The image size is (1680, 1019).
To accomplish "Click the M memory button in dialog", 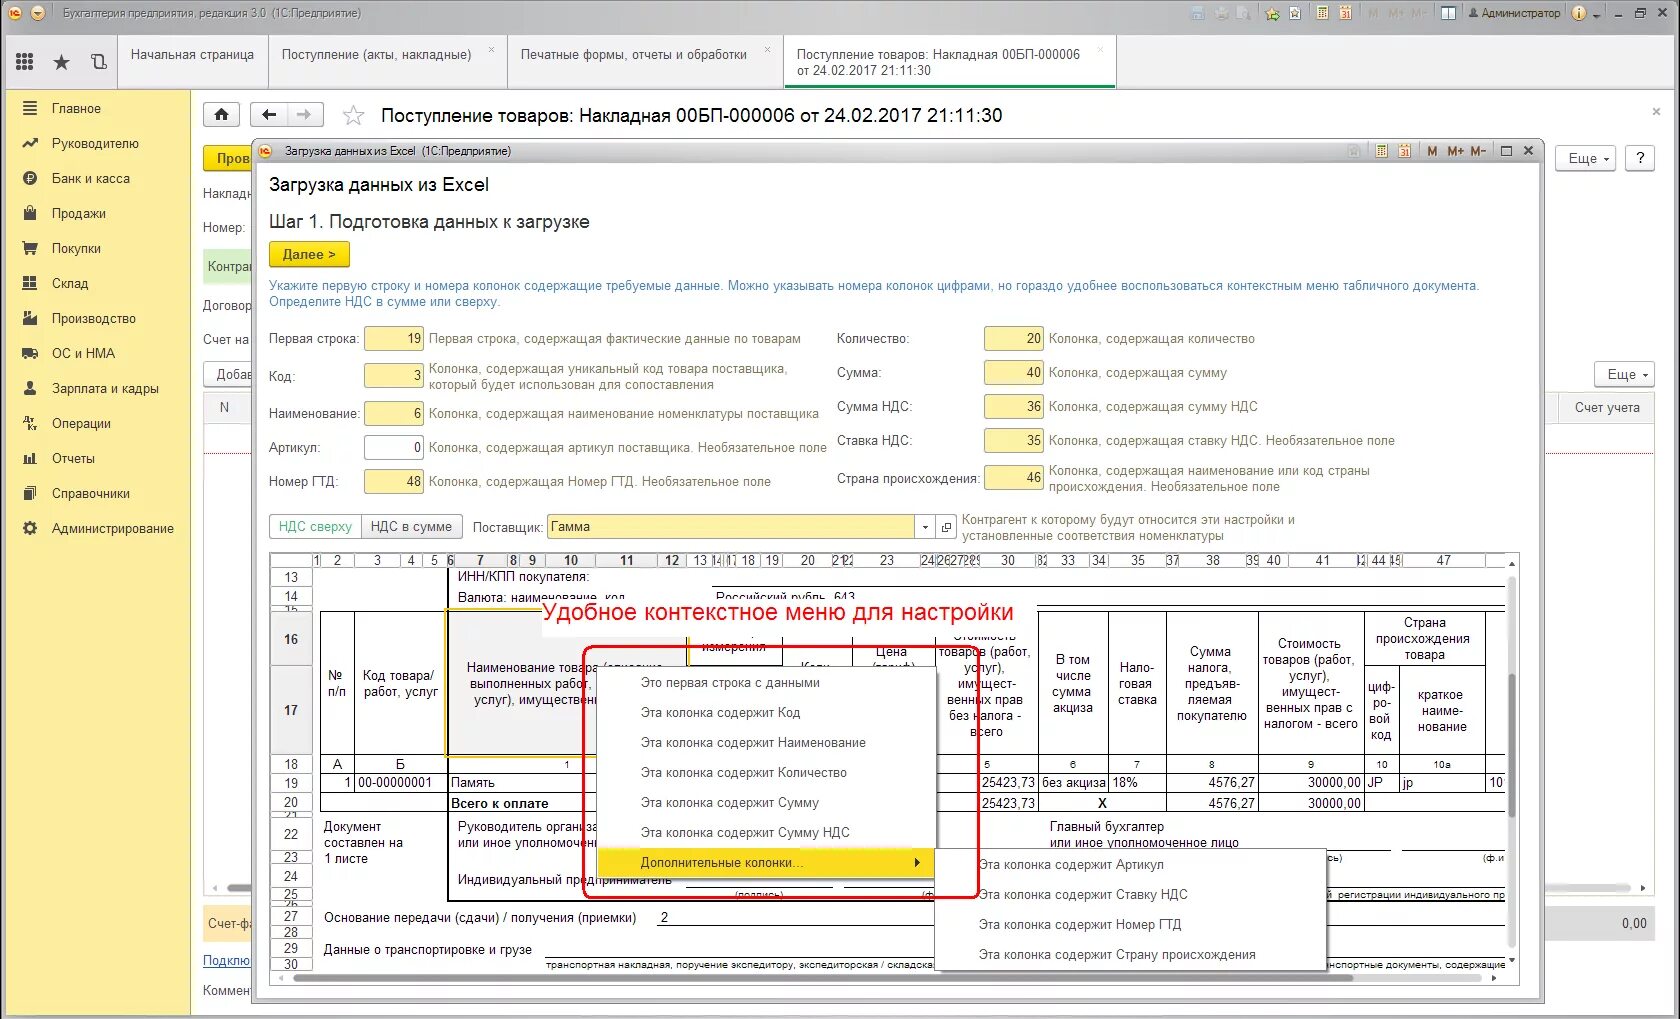I will tap(1432, 151).
